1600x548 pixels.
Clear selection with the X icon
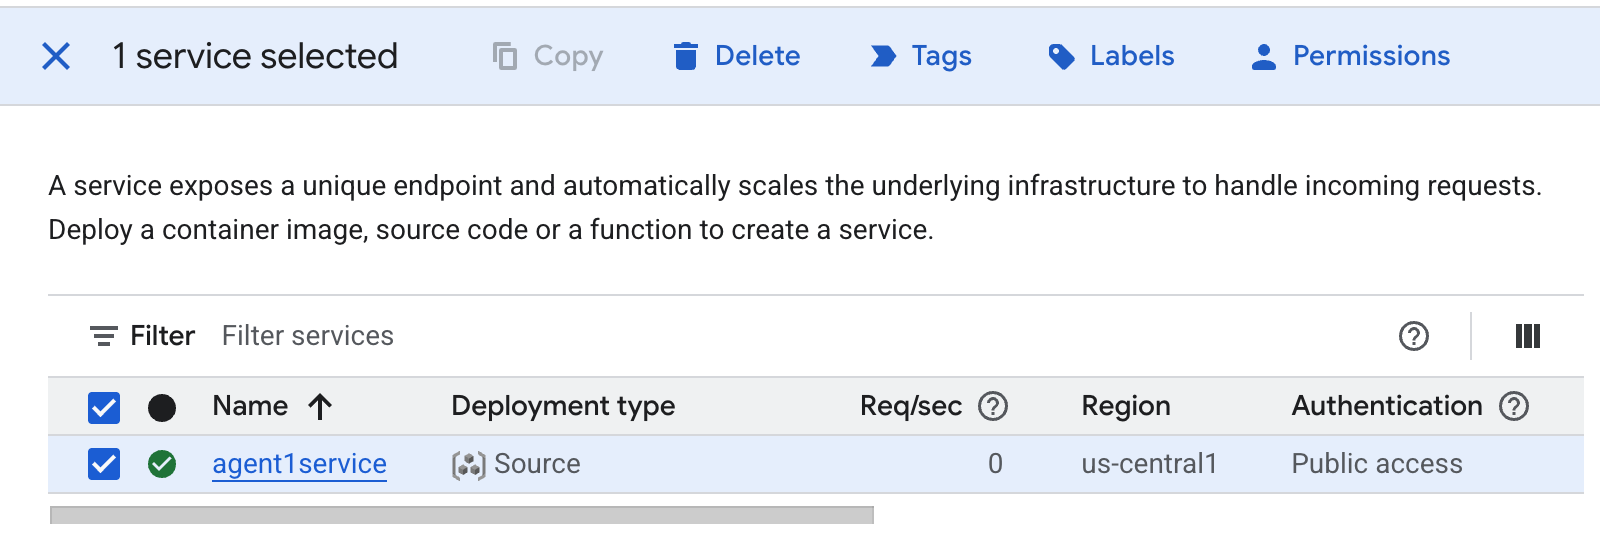point(56,56)
